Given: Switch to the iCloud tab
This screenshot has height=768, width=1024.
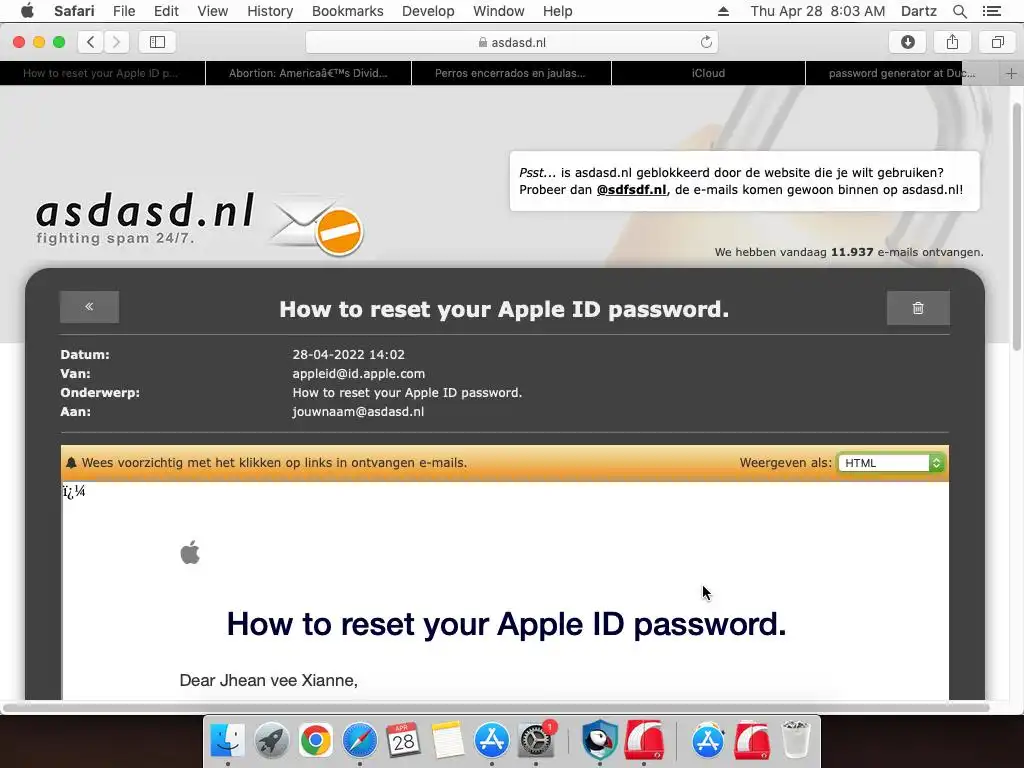Looking at the screenshot, I should coord(709,73).
